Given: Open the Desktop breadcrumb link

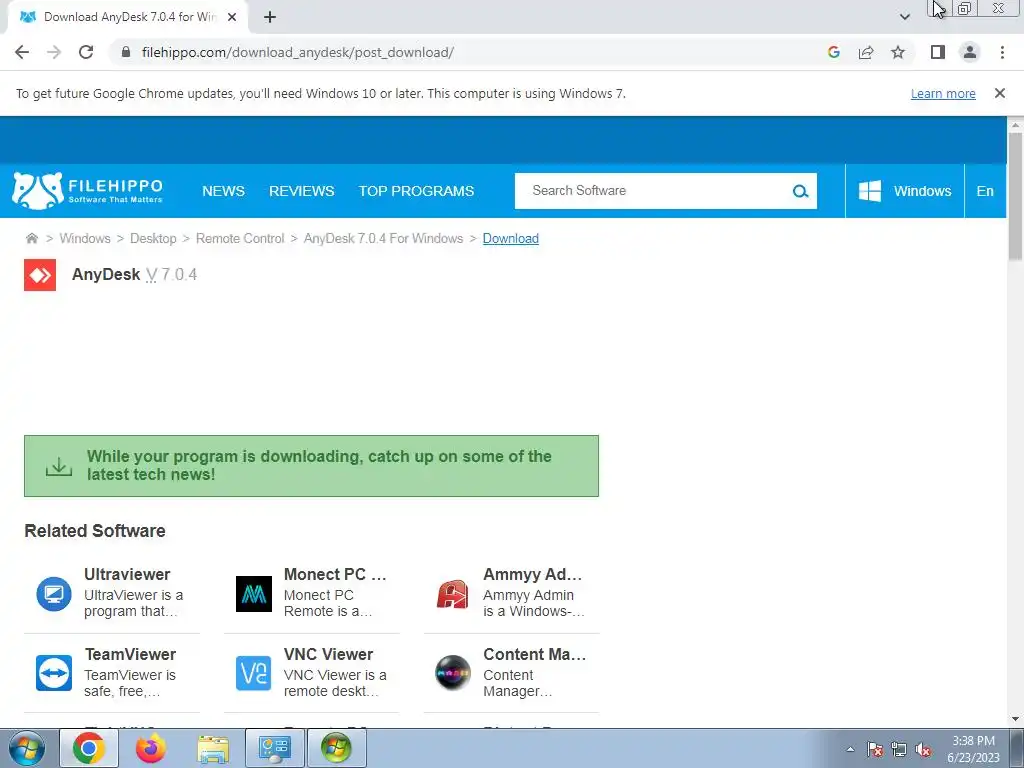Looking at the screenshot, I should pyautogui.click(x=153, y=238).
